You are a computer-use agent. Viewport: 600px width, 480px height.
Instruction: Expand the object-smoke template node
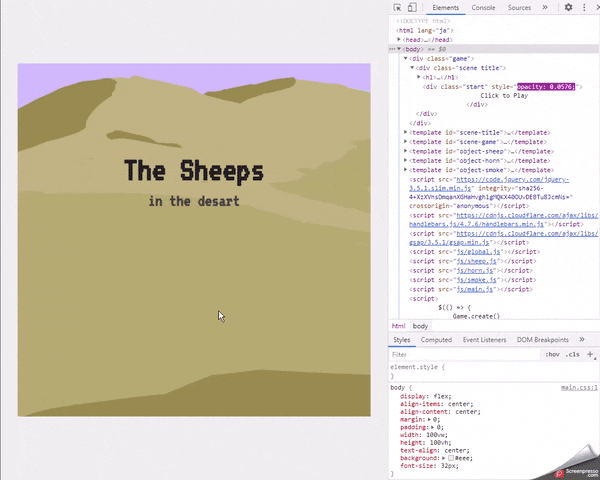[x=405, y=170]
